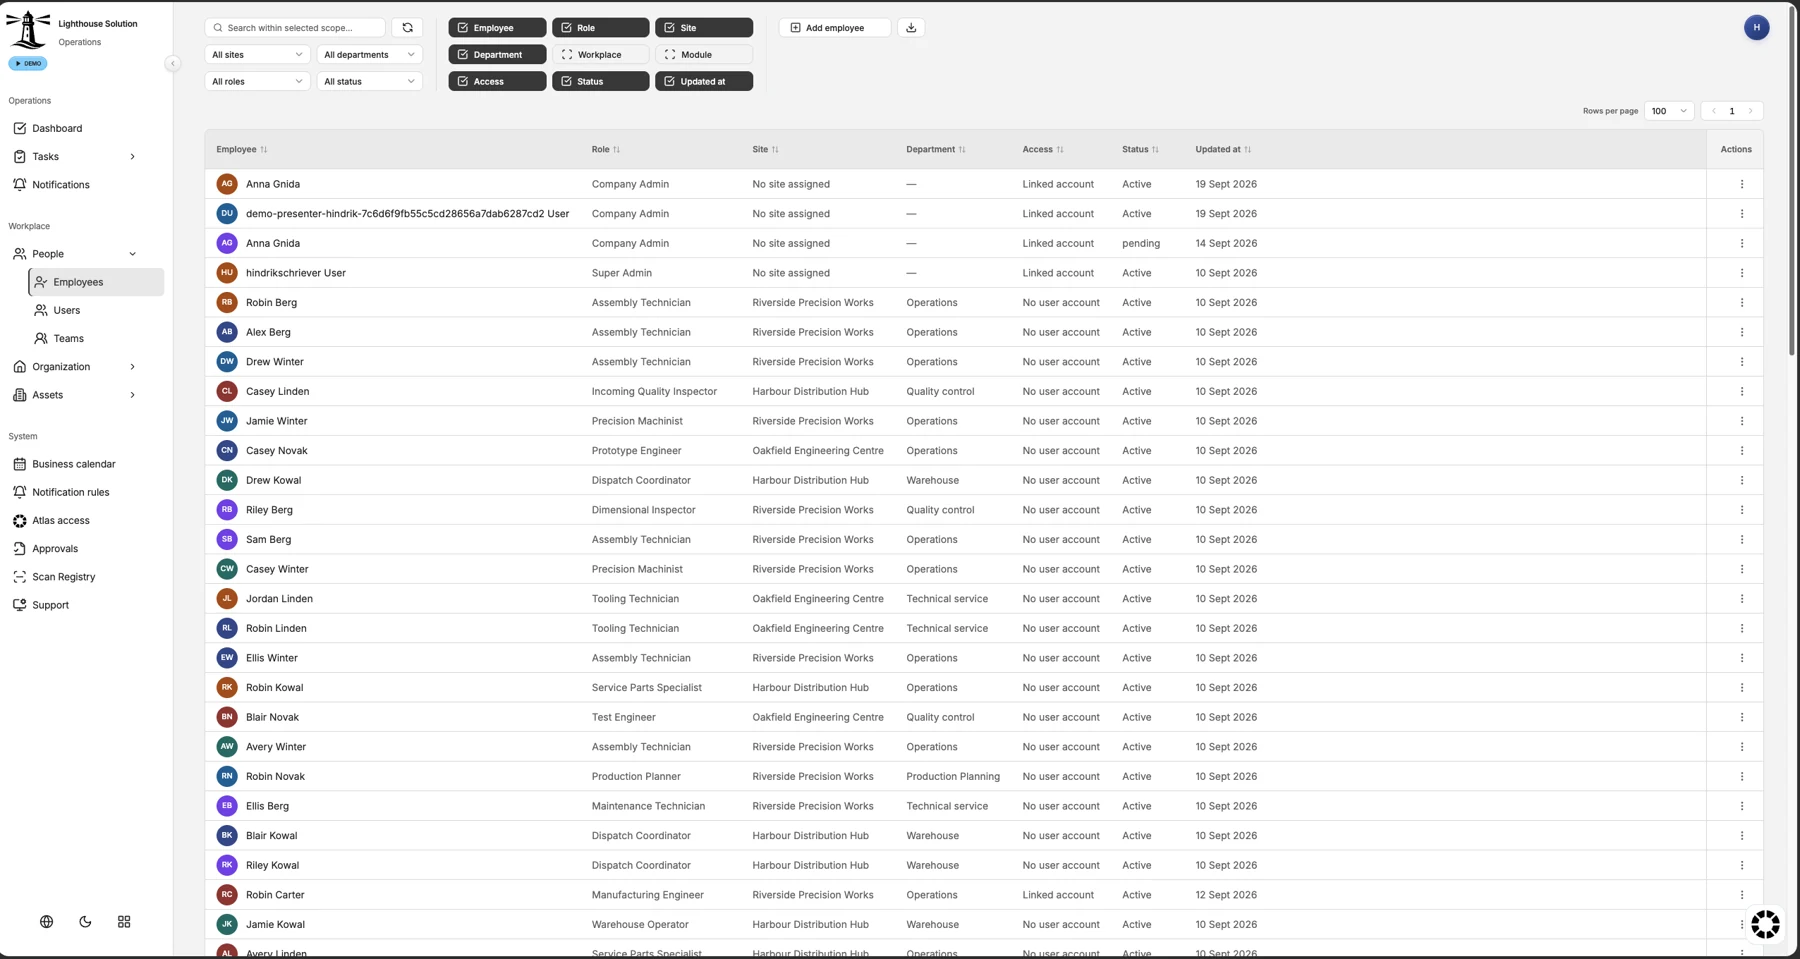Sort by the Employee column
This screenshot has width=1800, height=959.
(242, 150)
